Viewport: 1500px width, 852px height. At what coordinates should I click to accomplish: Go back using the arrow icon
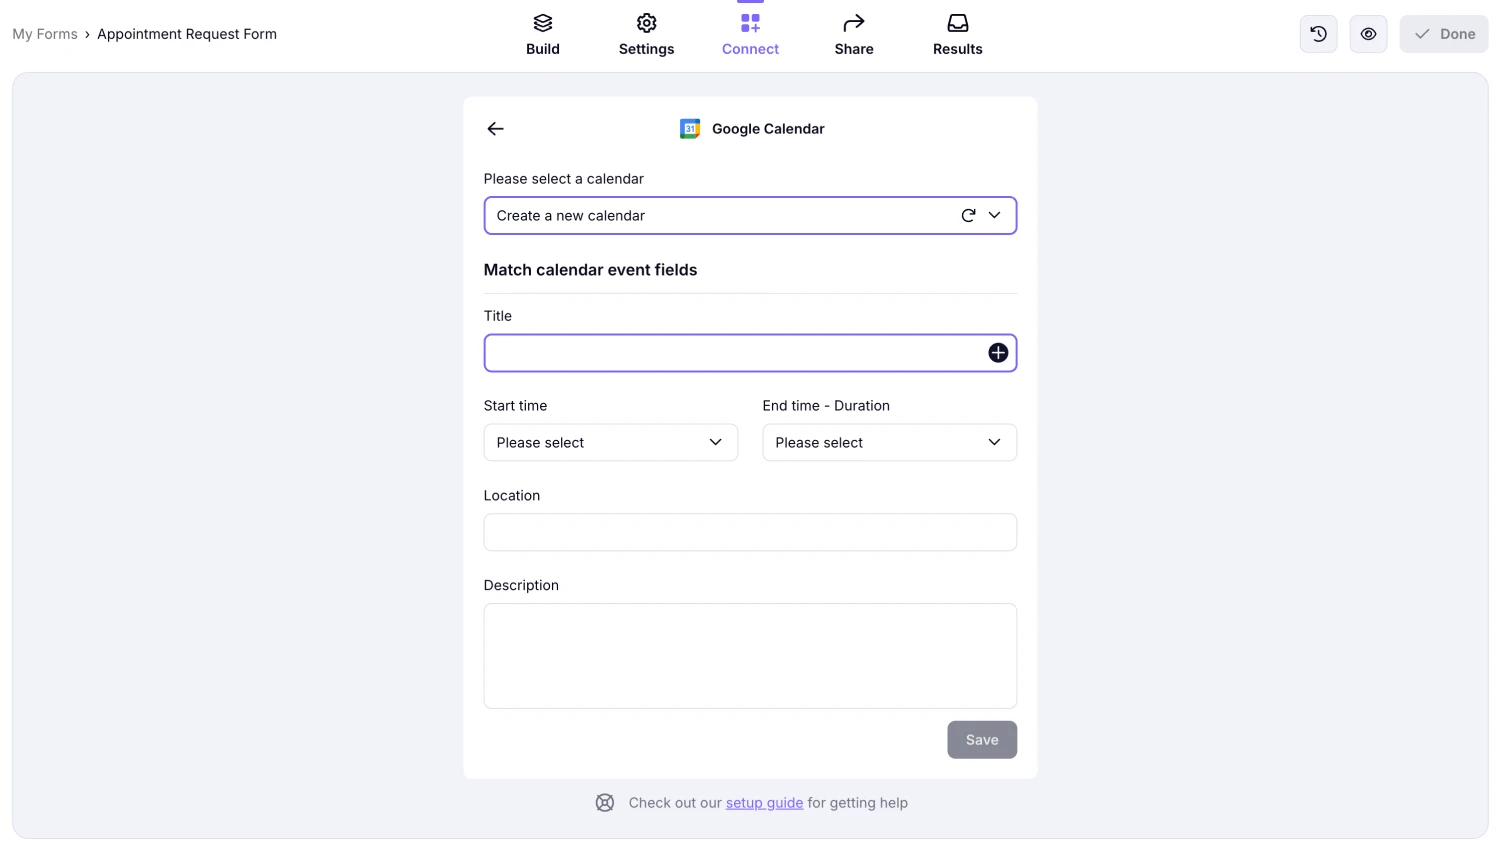pyautogui.click(x=495, y=128)
